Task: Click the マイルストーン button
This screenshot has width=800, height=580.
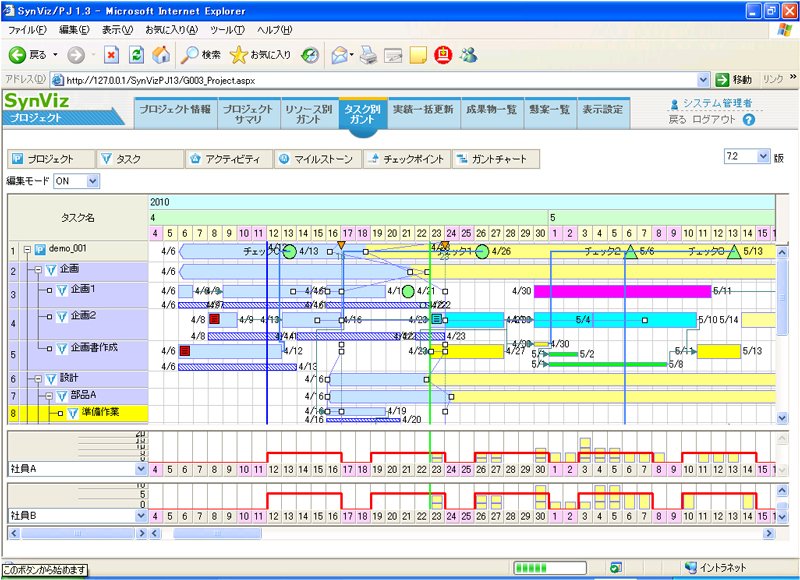Action: pyautogui.click(x=317, y=159)
